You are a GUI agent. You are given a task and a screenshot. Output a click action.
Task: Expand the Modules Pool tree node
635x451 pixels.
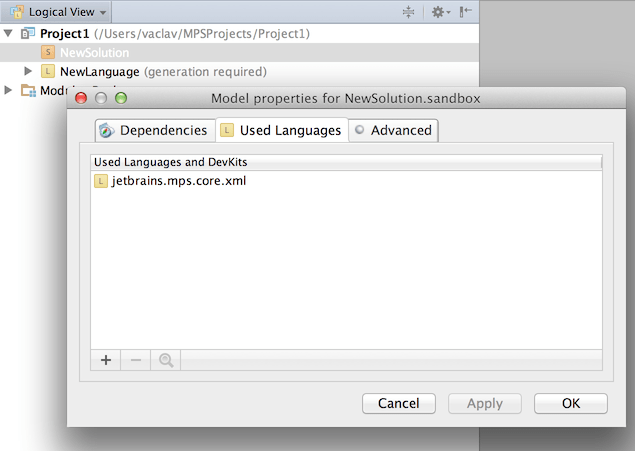pos(8,90)
